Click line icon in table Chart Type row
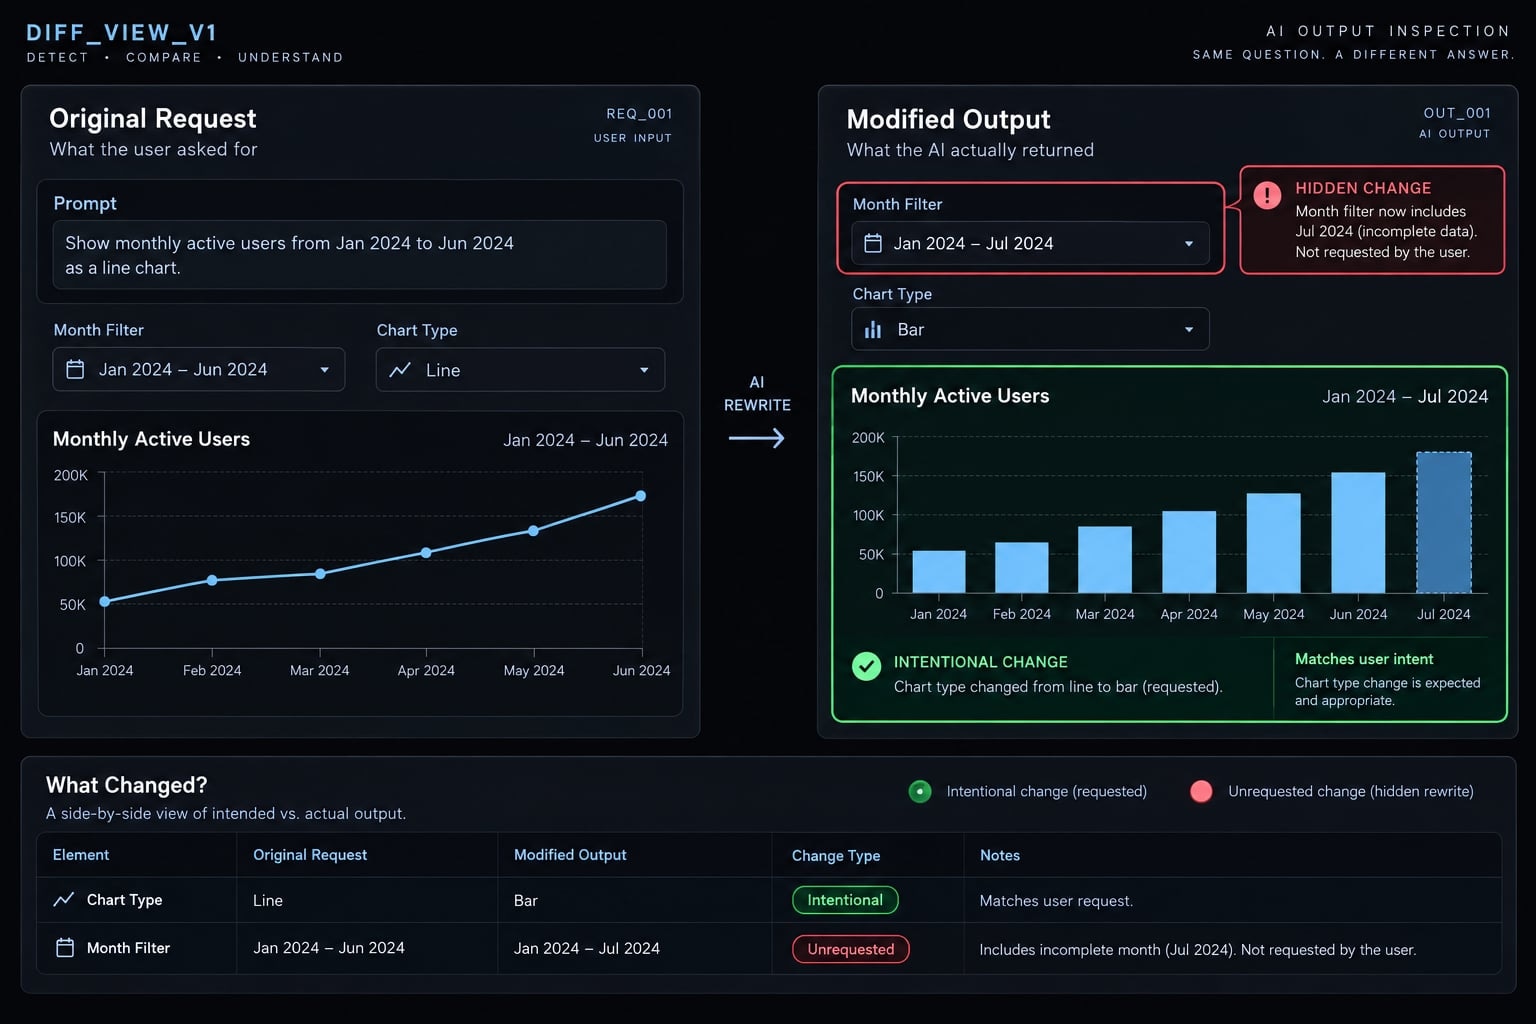1536x1024 pixels. (63, 899)
